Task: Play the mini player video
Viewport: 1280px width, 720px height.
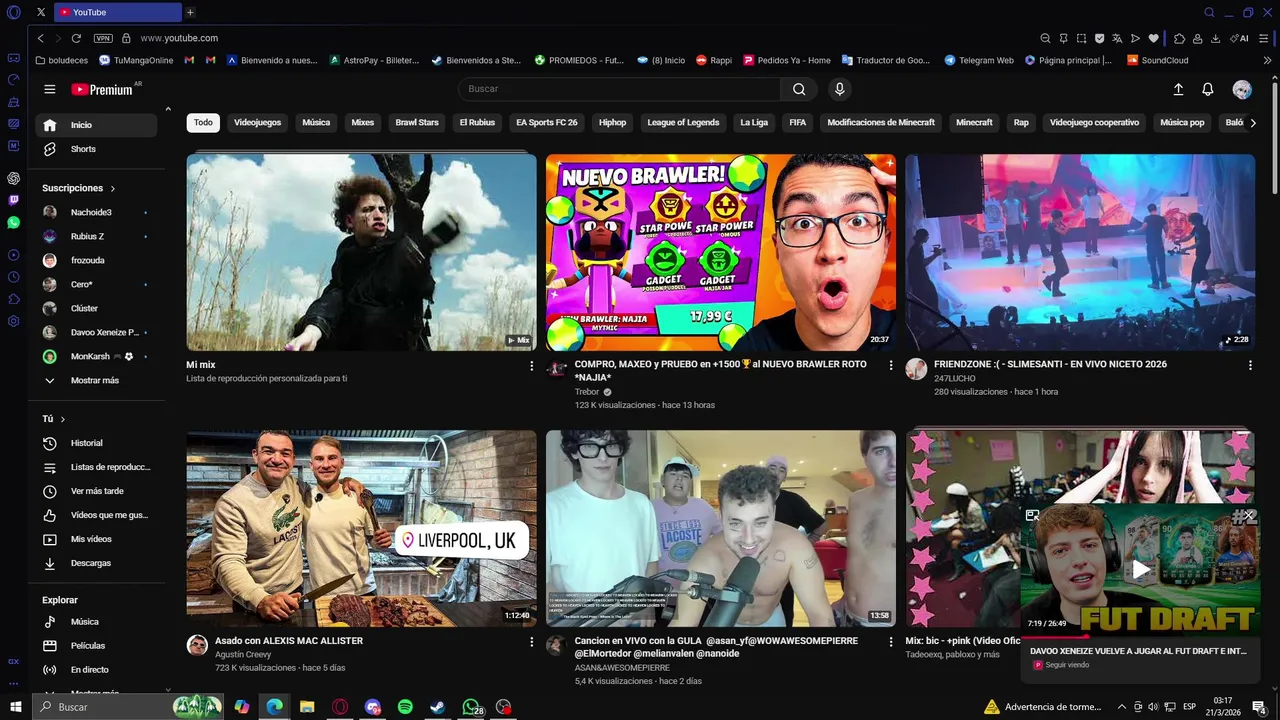Action: (1141, 570)
